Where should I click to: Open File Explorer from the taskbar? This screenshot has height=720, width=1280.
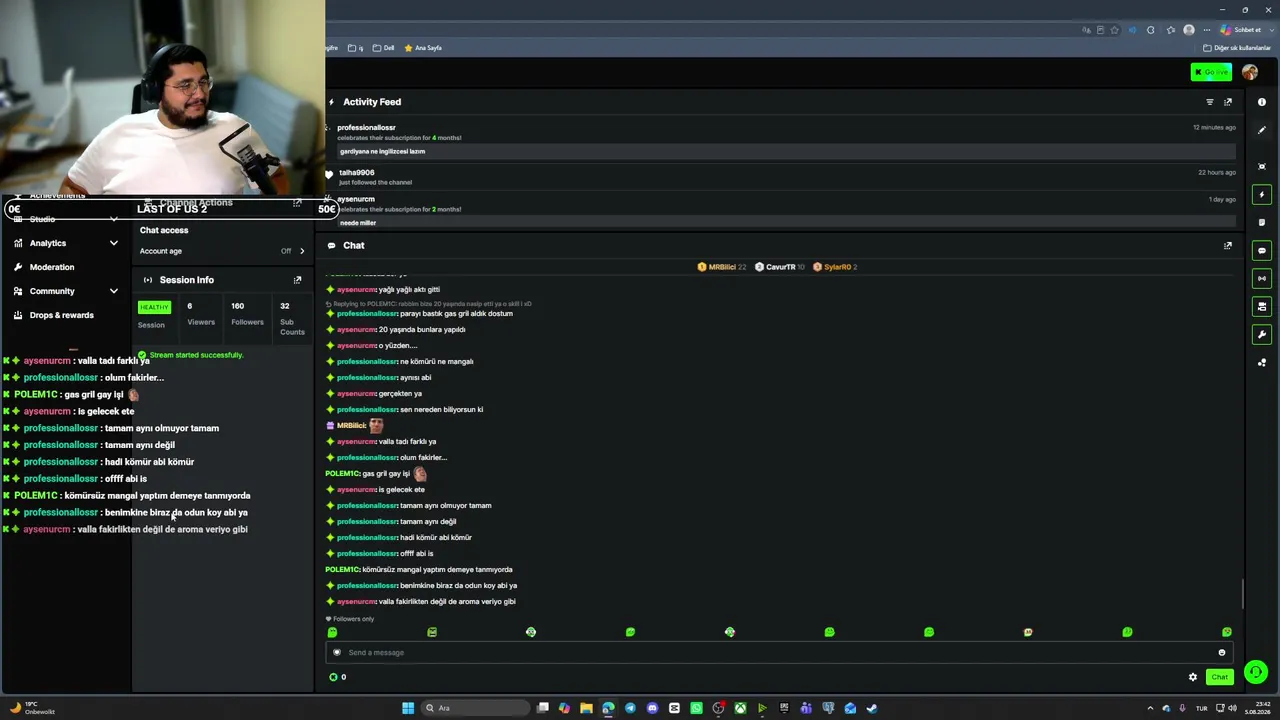[x=586, y=708]
